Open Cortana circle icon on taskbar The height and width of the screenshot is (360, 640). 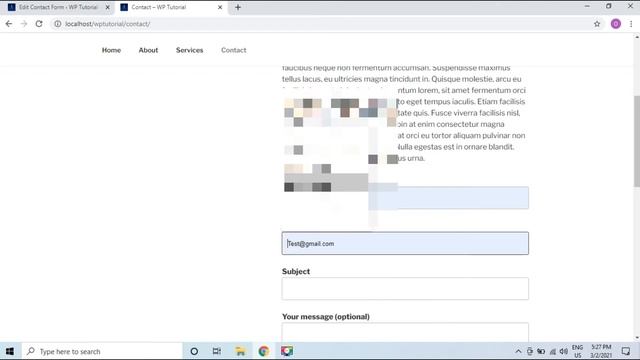tap(194, 351)
